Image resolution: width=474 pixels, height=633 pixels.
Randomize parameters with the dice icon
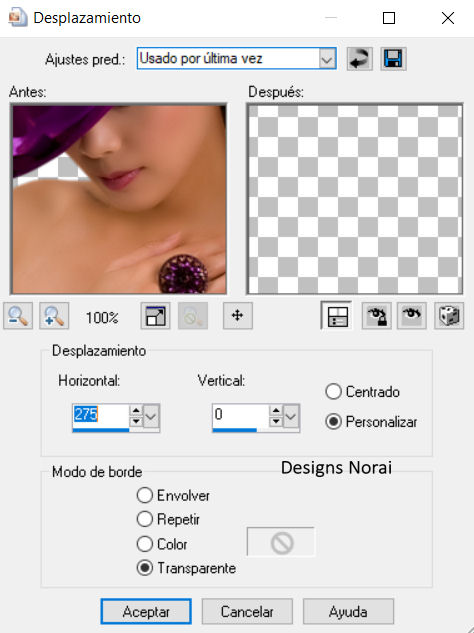(x=449, y=316)
